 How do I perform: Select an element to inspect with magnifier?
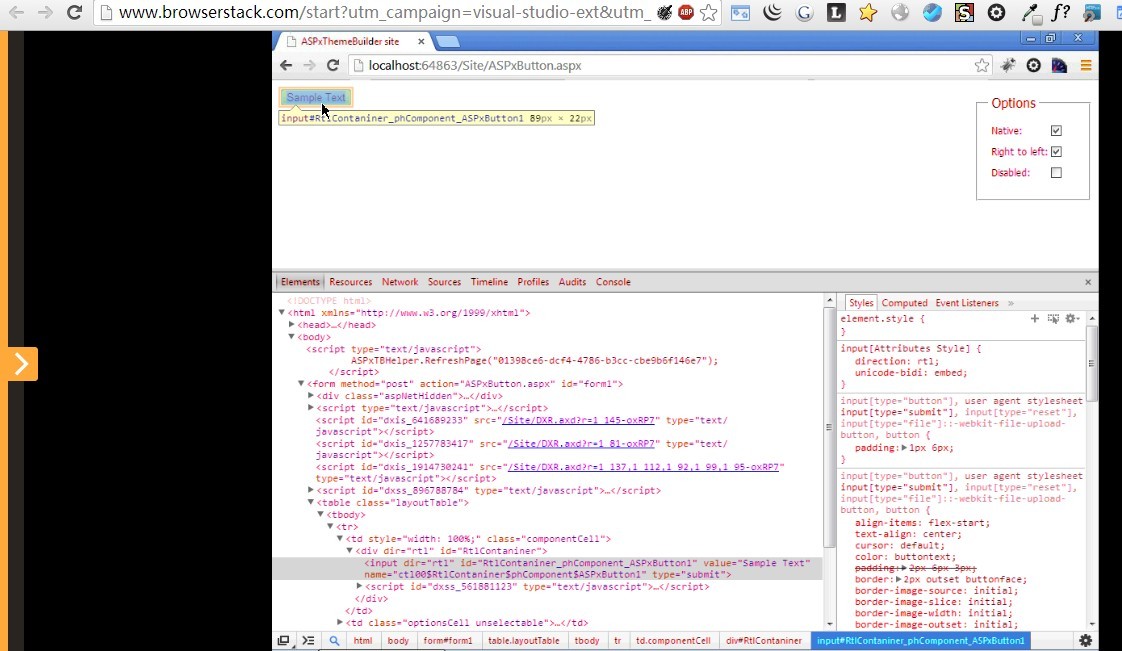334,640
